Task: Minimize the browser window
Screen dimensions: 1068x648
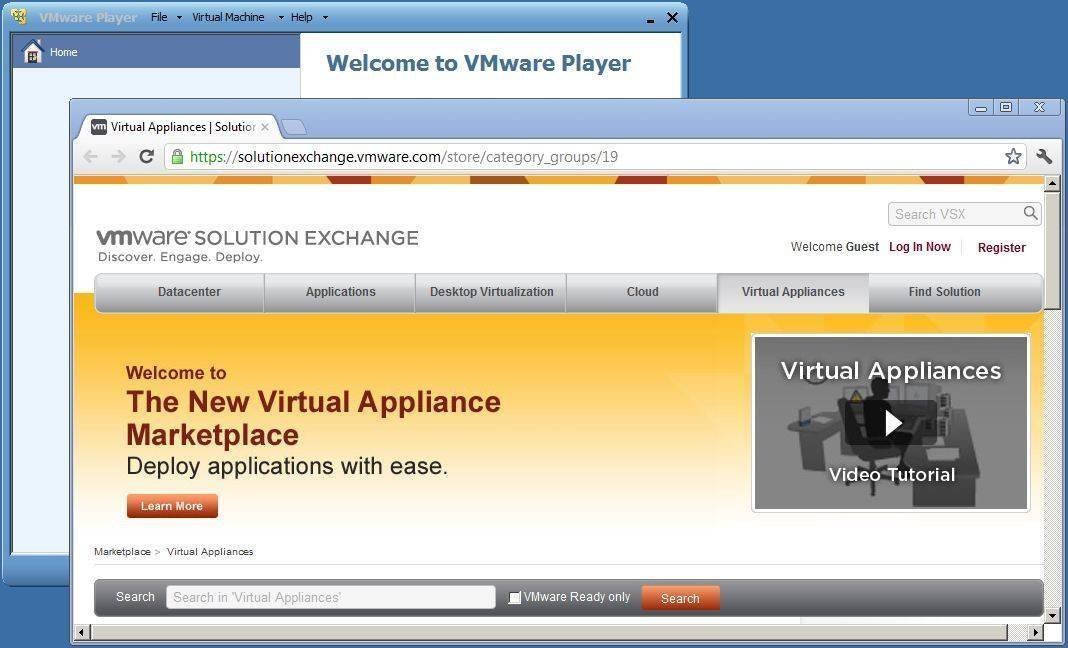Action: [981, 108]
